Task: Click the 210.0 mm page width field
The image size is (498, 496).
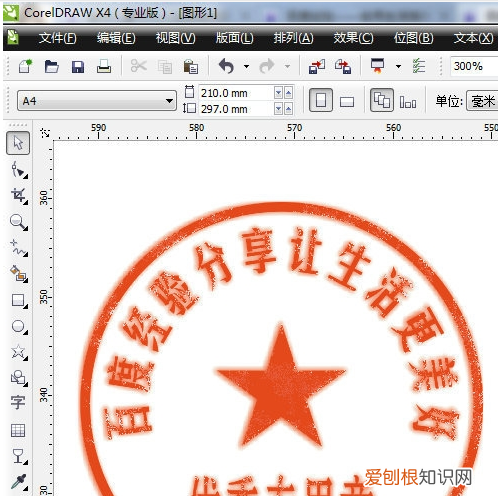Action: pos(236,93)
